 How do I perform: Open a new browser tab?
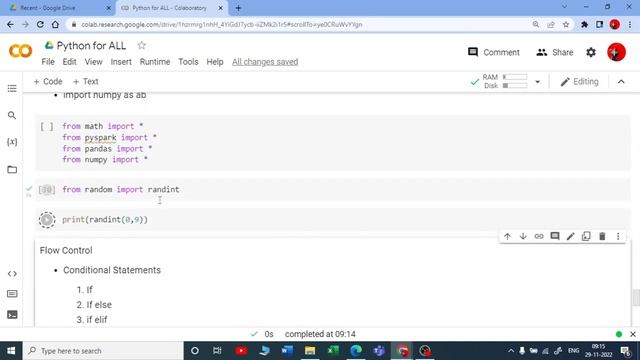tap(238, 8)
